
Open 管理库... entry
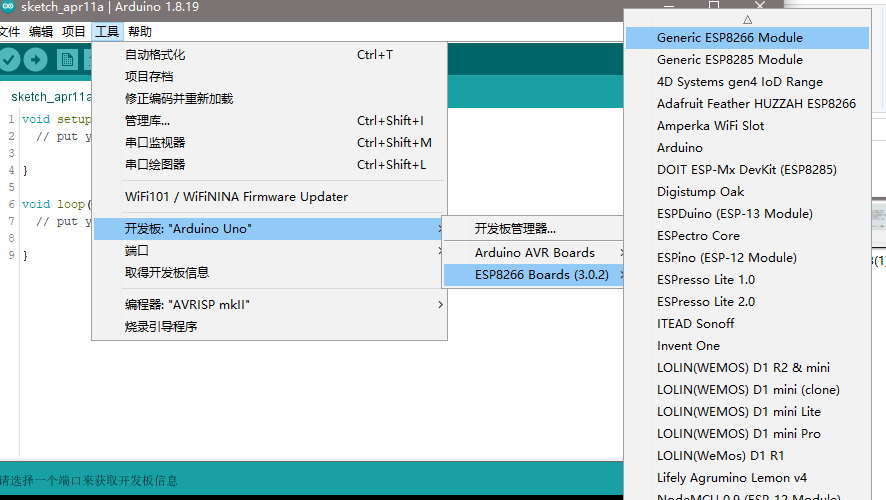point(270,120)
